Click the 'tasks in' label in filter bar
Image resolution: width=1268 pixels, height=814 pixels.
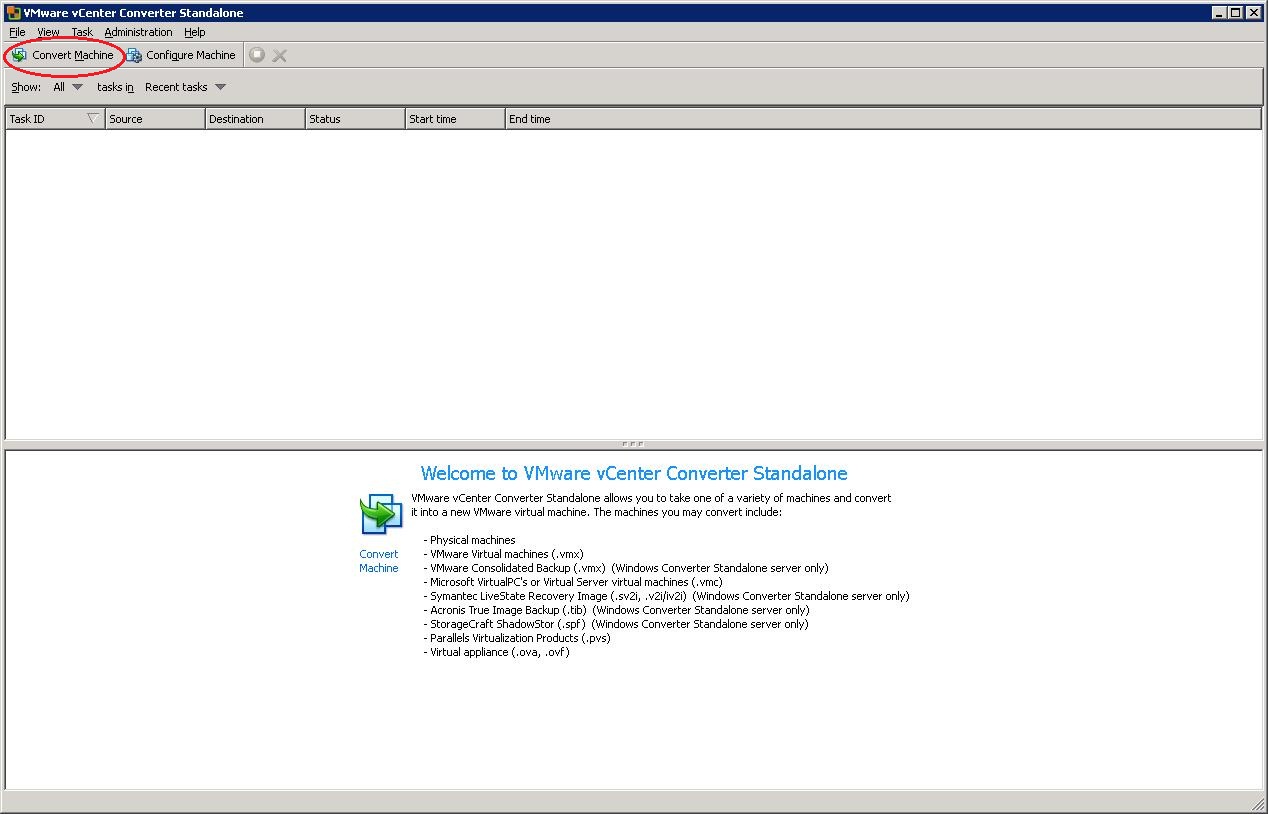115,87
